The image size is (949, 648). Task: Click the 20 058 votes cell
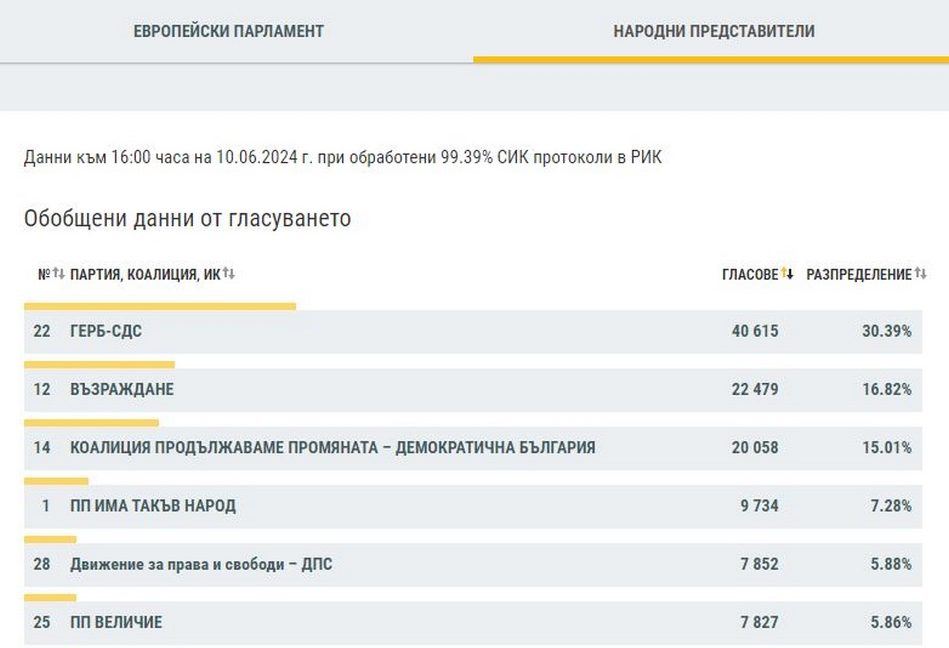(755, 447)
